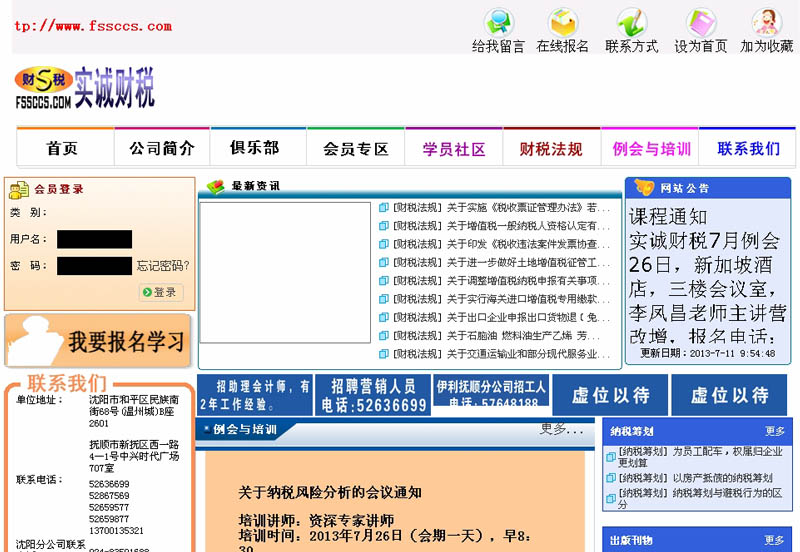Image resolution: width=800 pixels, height=552 pixels.
Task: Click the 我要报名学习 banner
Action: coord(99,341)
